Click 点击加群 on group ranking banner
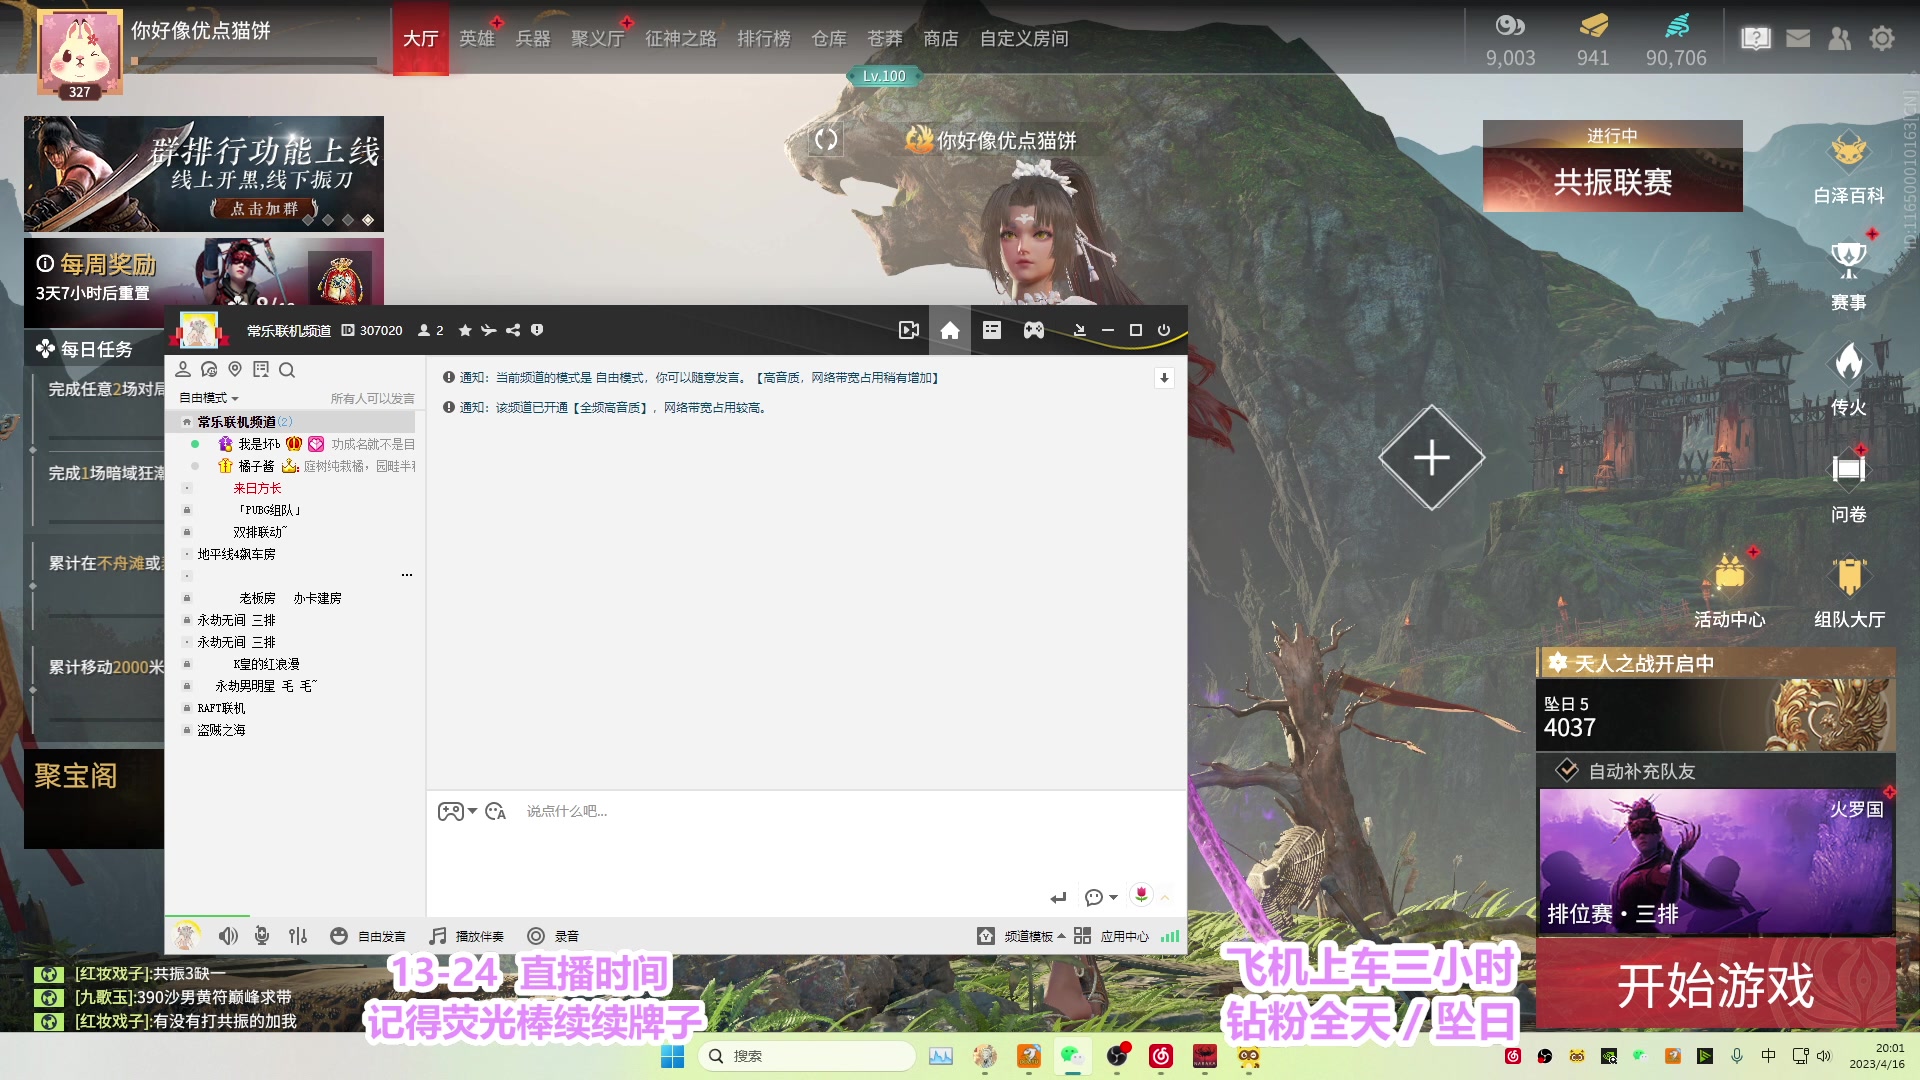The image size is (1920, 1080). pyautogui.click(x=264, y=208)
